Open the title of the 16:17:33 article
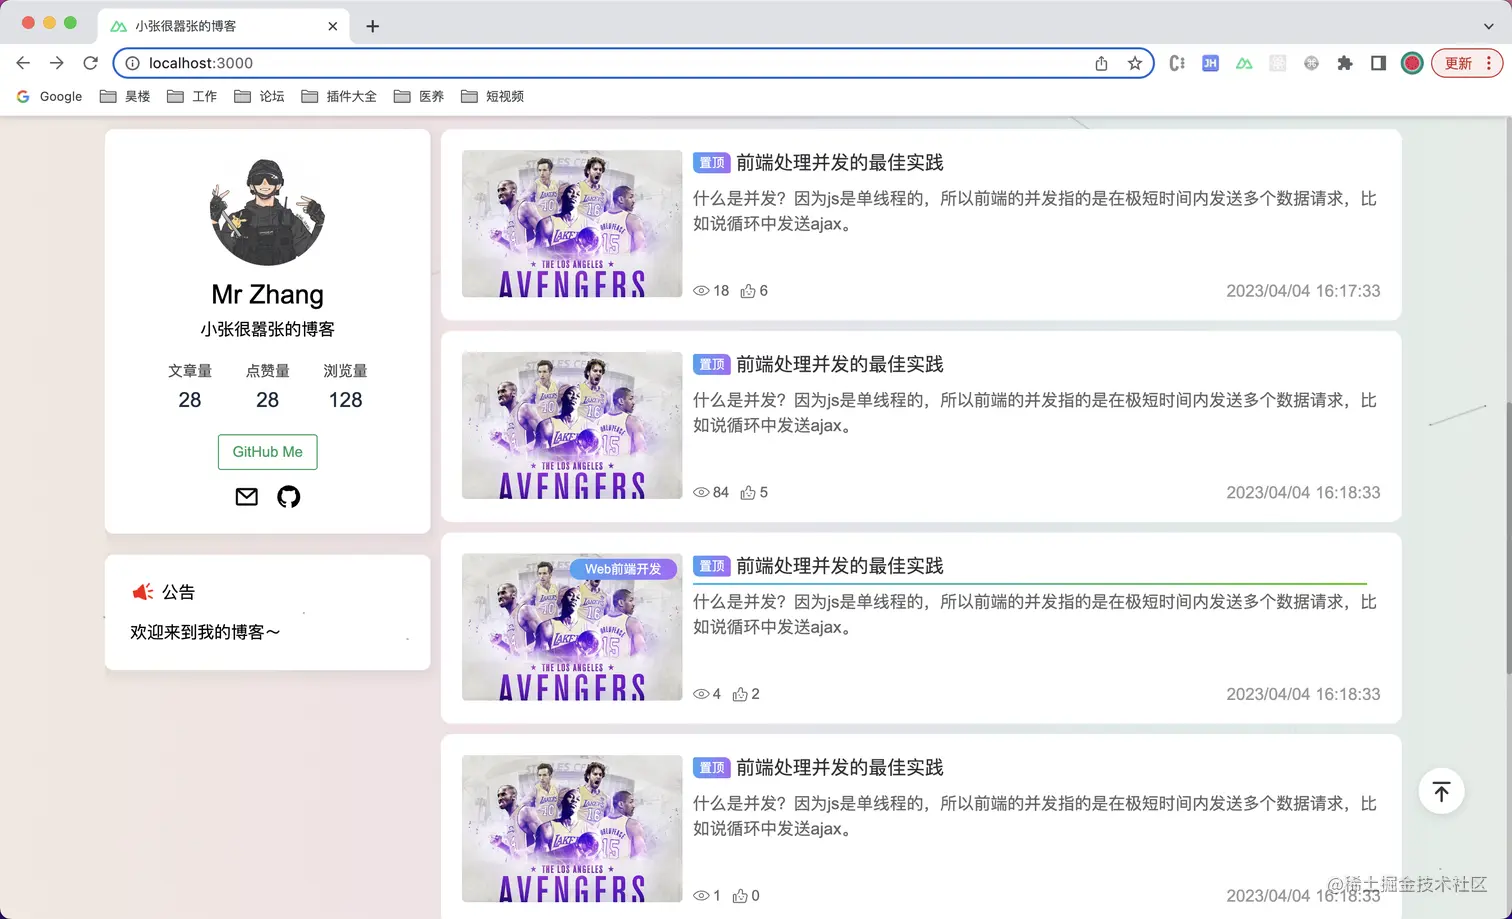 (x=840, y=163)
